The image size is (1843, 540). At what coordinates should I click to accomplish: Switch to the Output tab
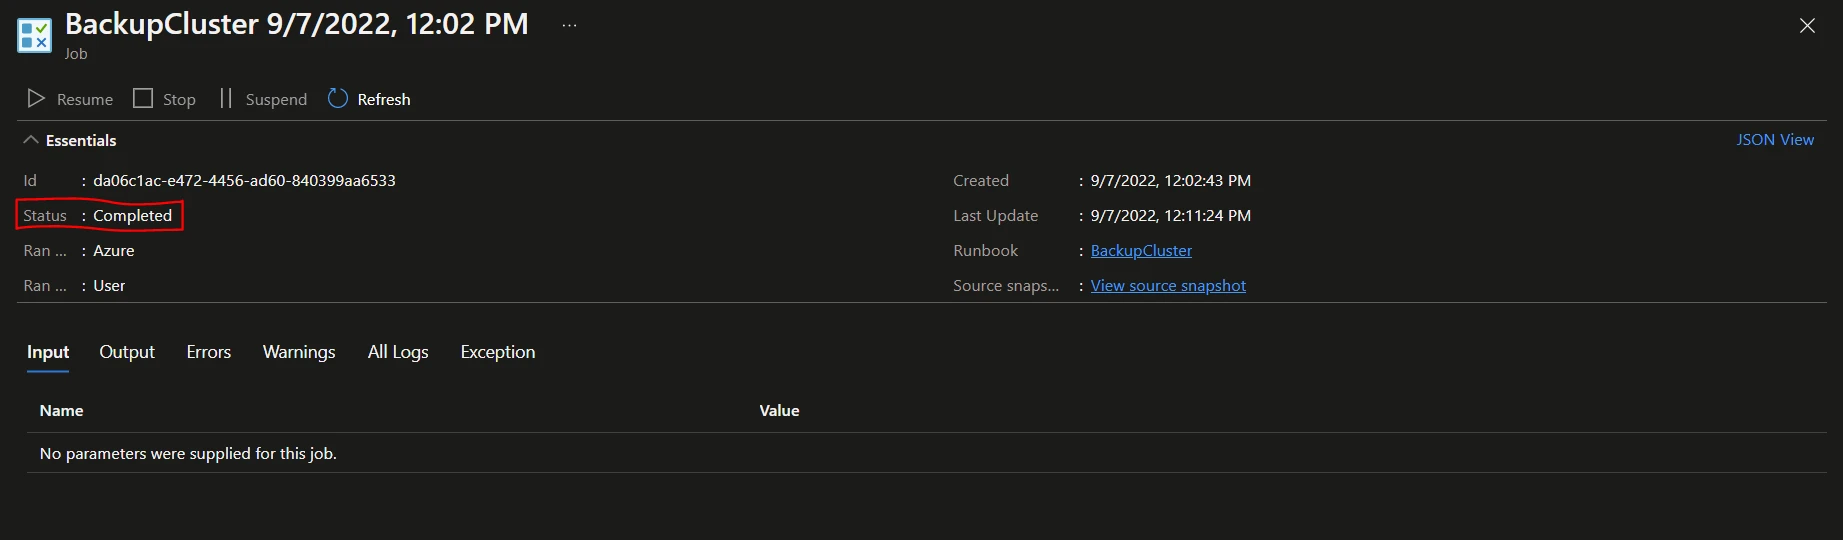coord(127,352)
